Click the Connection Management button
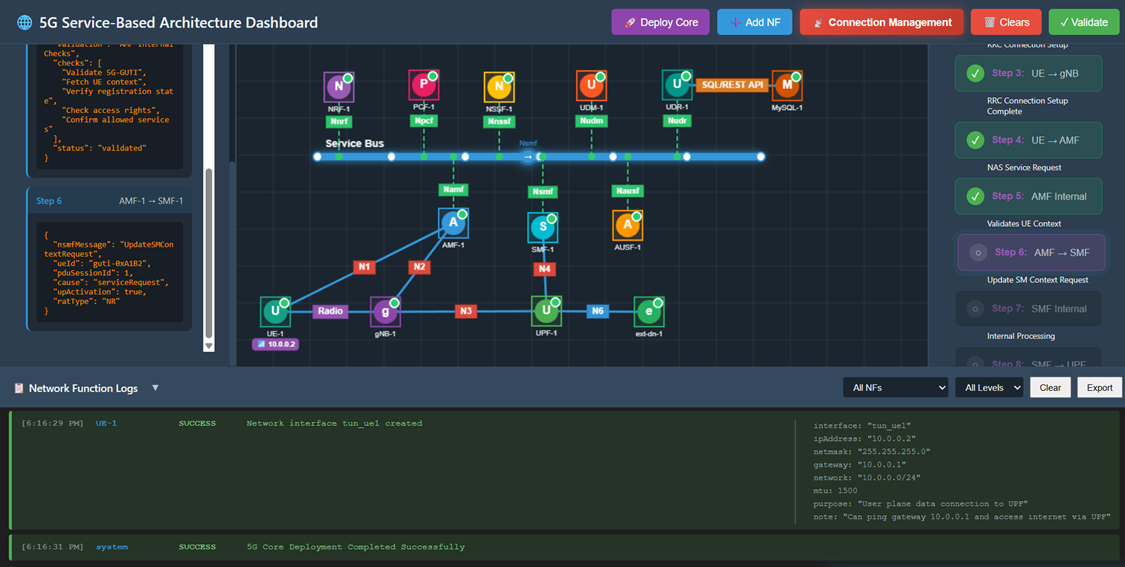Screen dimensions: 1125x567 click(x=881, y=22)
